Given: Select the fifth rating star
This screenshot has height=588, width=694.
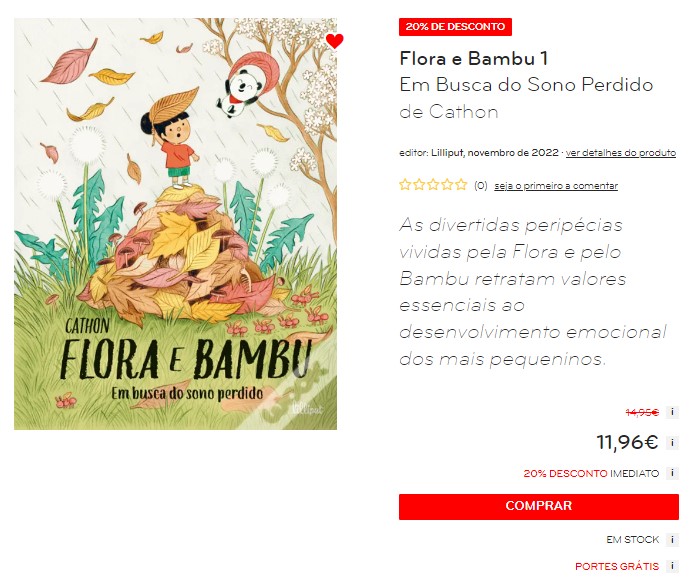Looking at the screenshot, I should click(461, 184).
